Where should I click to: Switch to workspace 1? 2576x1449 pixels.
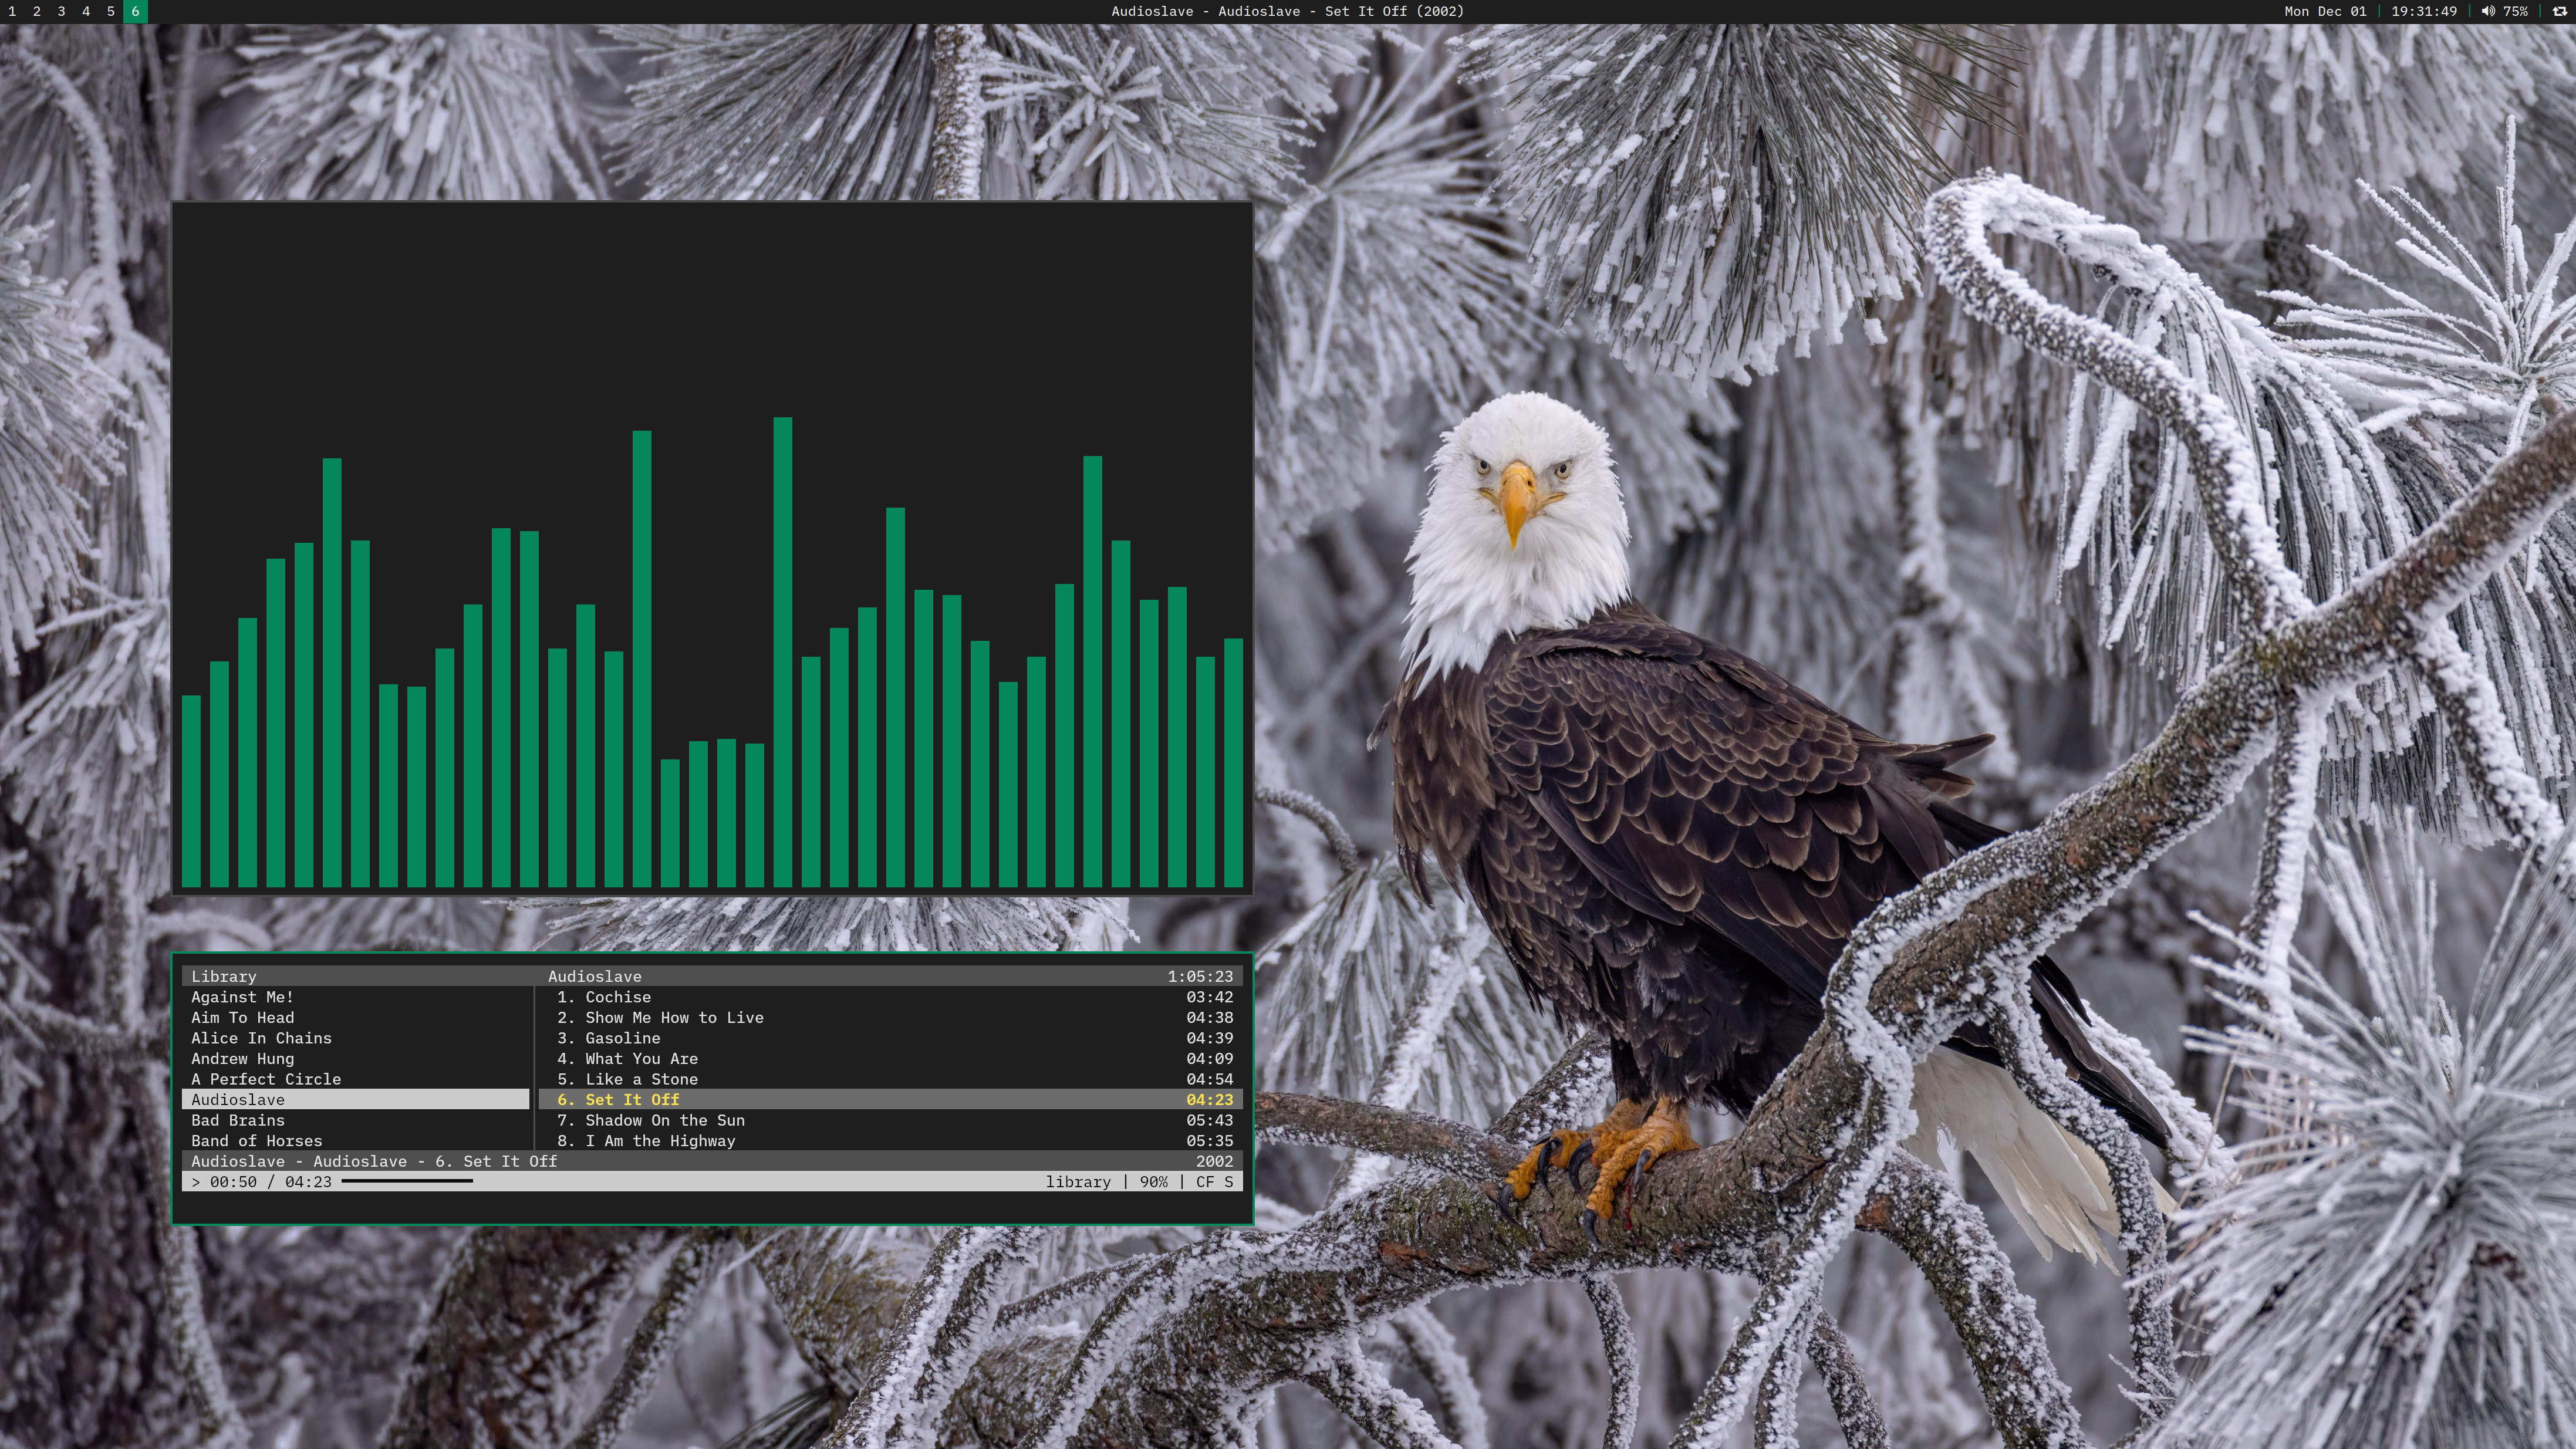(12, 11)
